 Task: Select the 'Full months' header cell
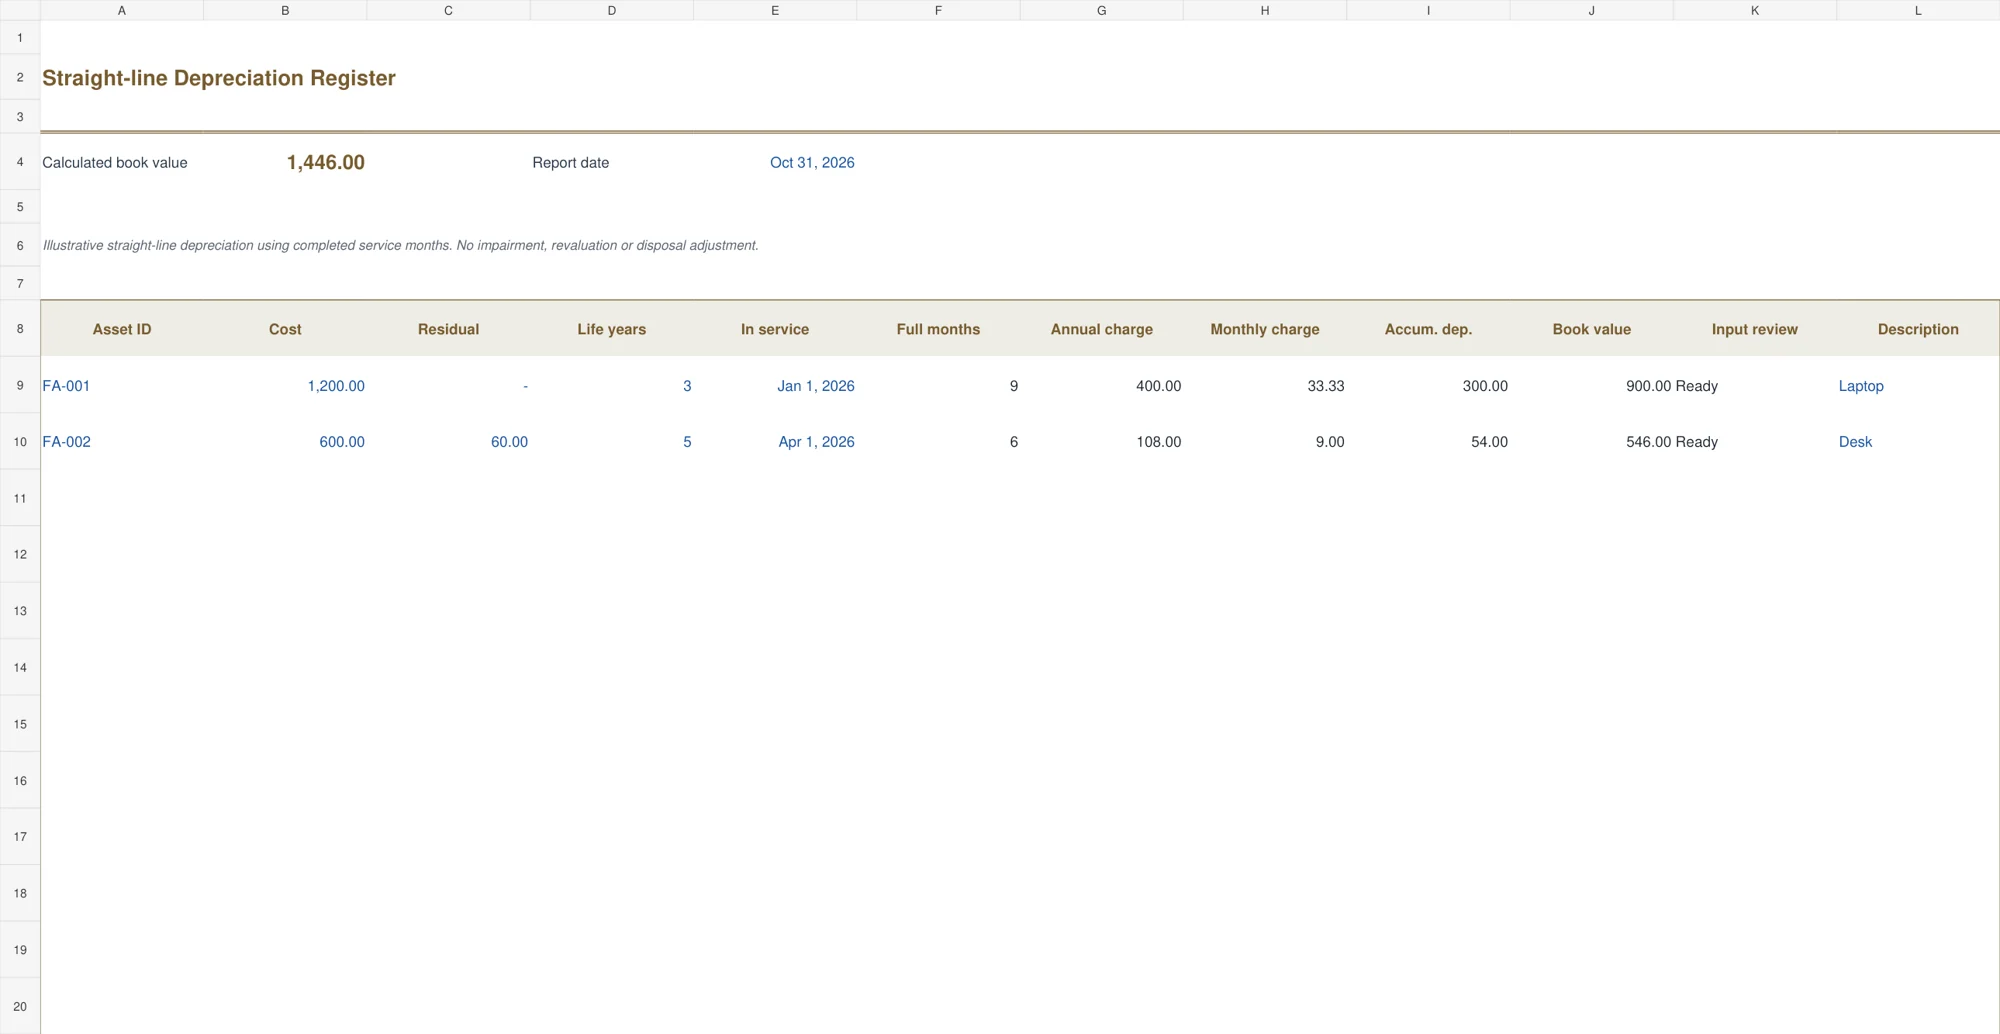(938, 329)
